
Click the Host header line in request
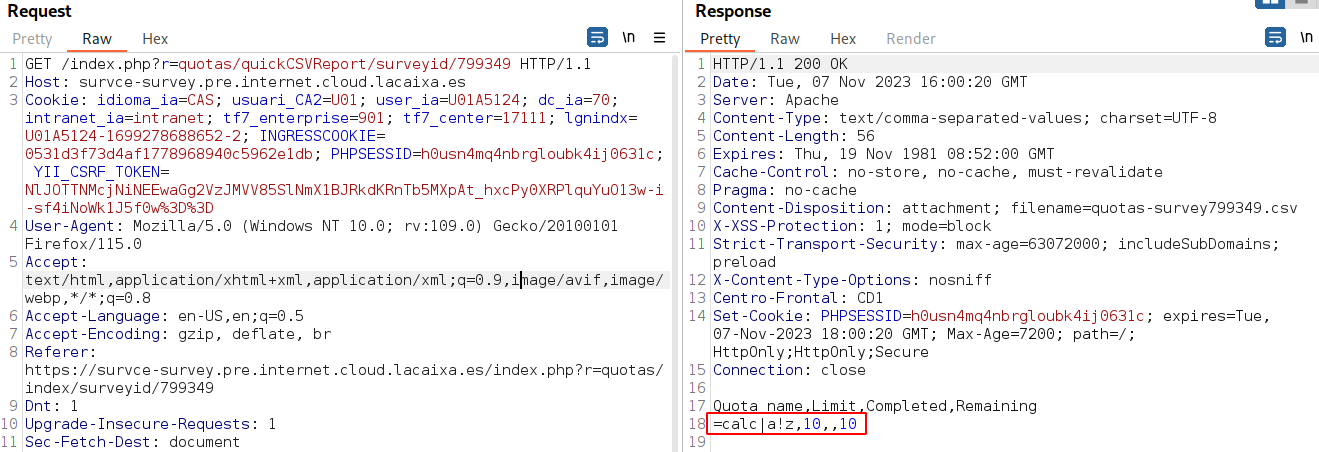(x=245, y=82)
